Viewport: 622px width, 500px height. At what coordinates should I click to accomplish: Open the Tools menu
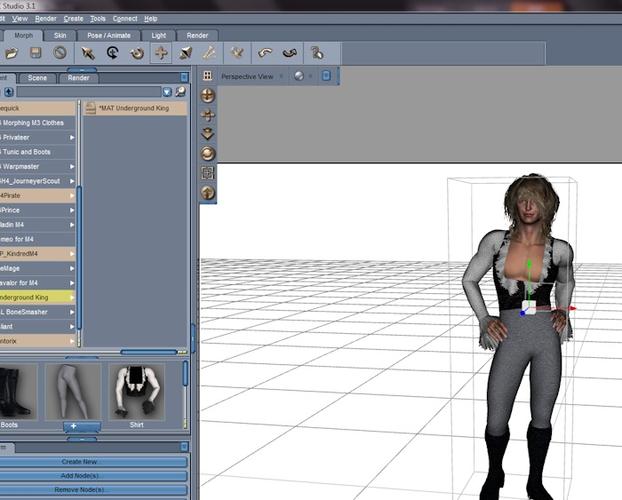[98, 19]
